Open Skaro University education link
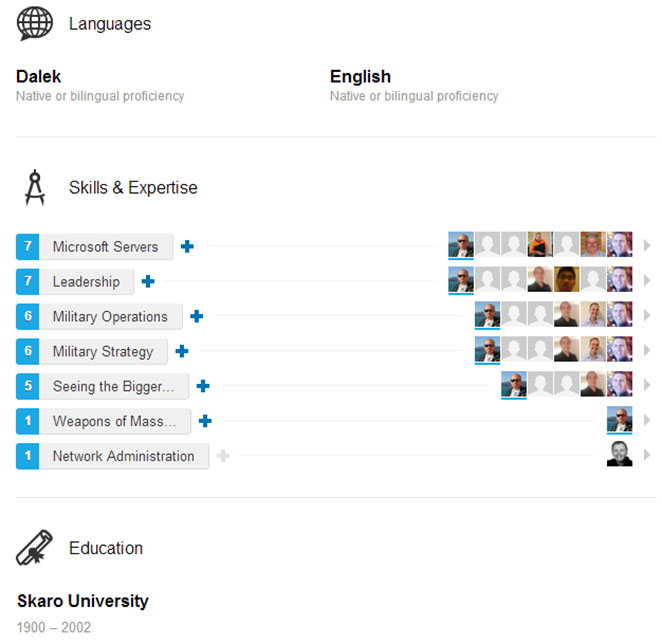662x644 pixels. tap(83, 601)
